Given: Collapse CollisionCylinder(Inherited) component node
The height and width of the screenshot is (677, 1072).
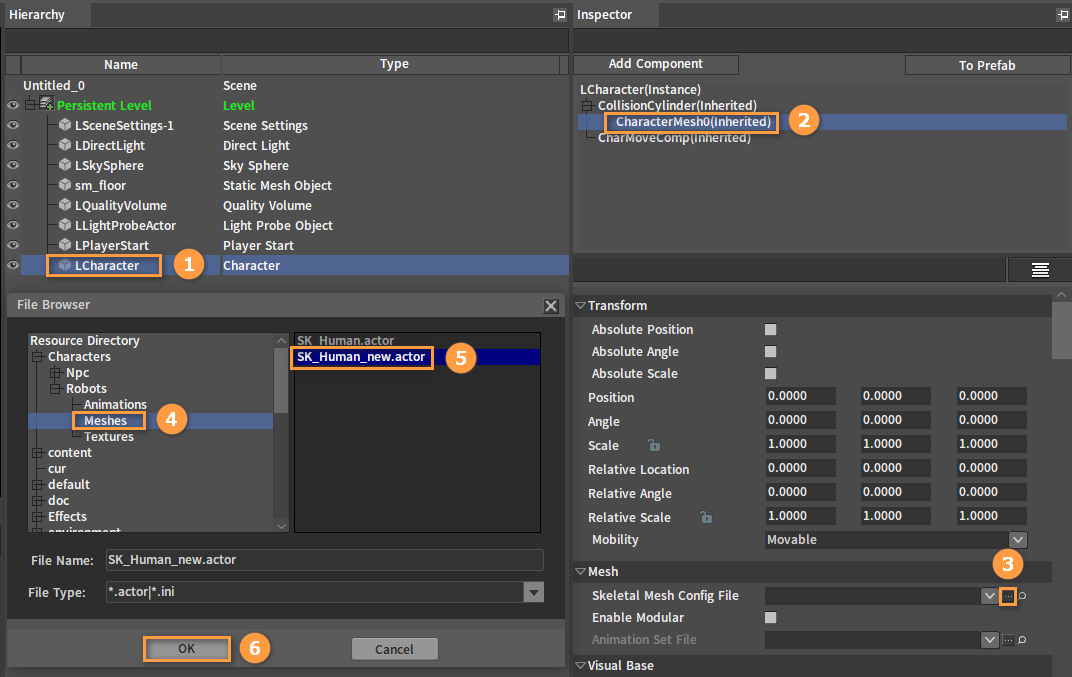Looking at the screenshot, I should pos(587,105).
